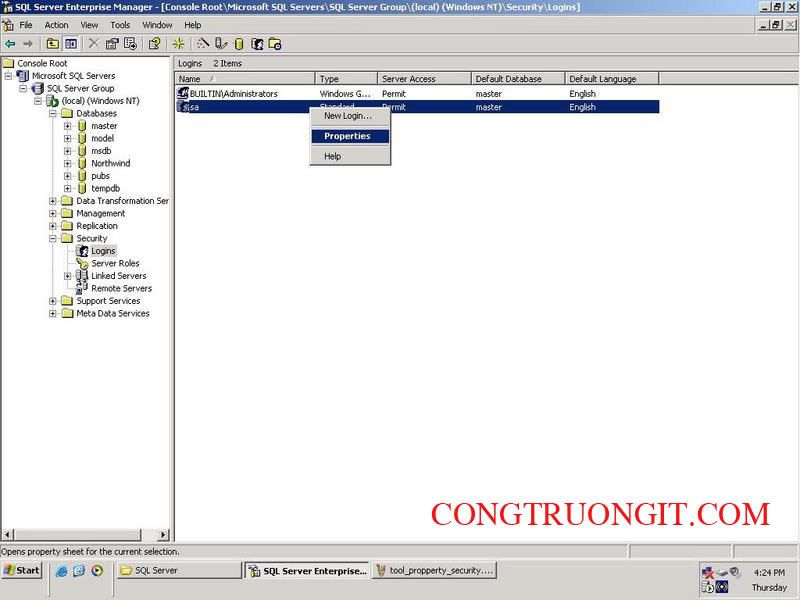
Task: Open the Window menu
Action: [x=157, y=25]
